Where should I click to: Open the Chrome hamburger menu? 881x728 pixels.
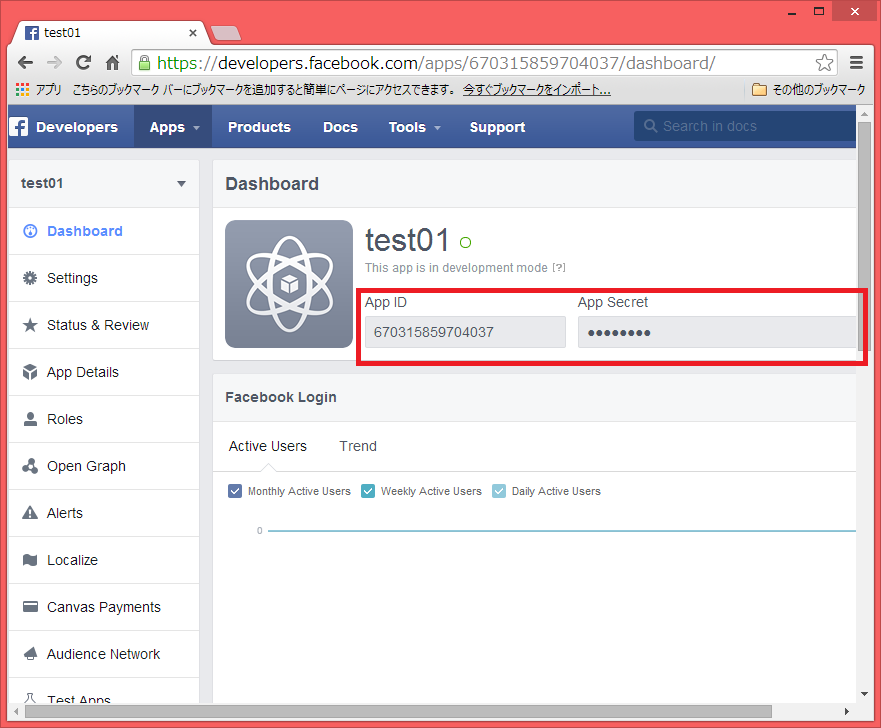coord(856,62)
